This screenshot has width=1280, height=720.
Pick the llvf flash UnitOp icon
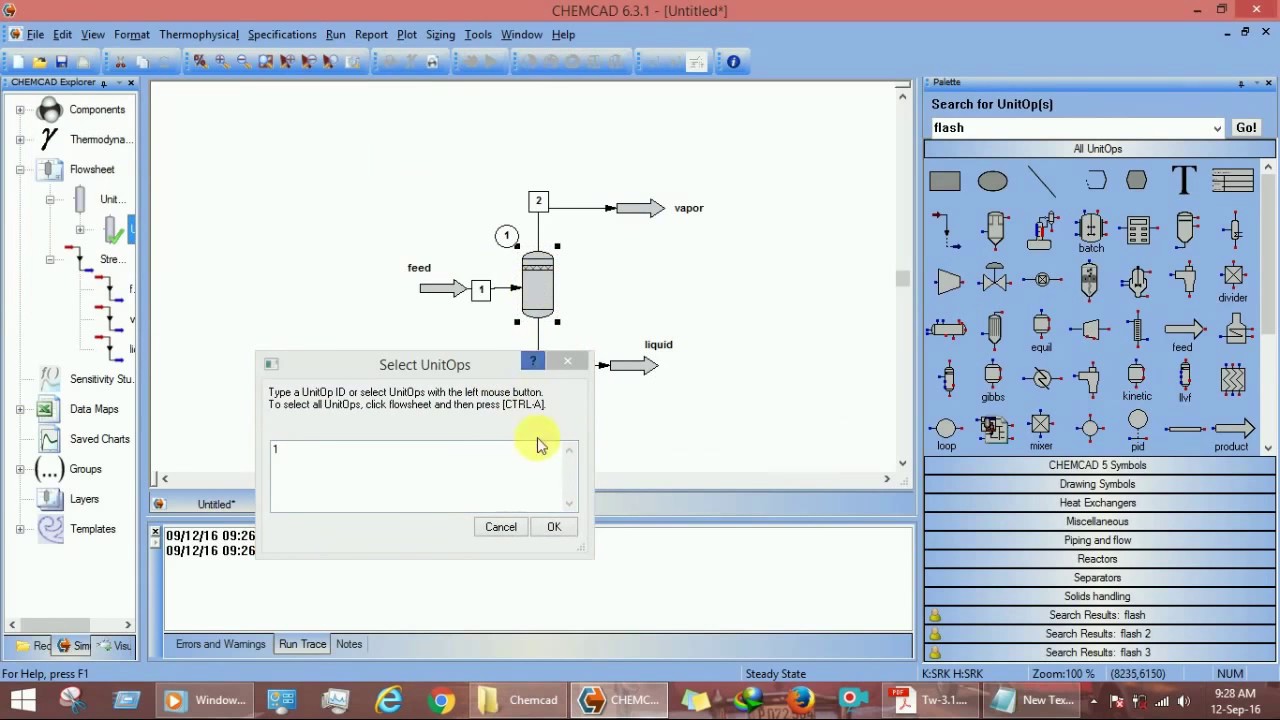(x=1185, y=382)
